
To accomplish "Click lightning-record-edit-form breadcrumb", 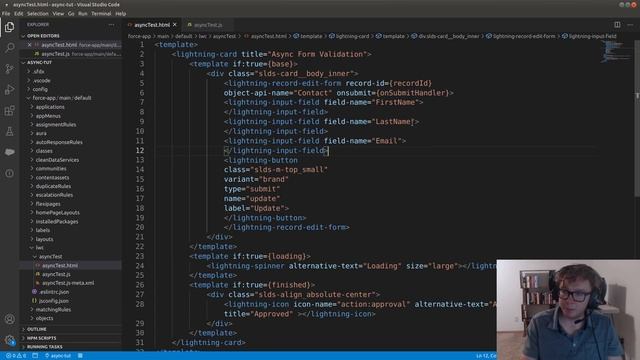I will tap(524, 36).
